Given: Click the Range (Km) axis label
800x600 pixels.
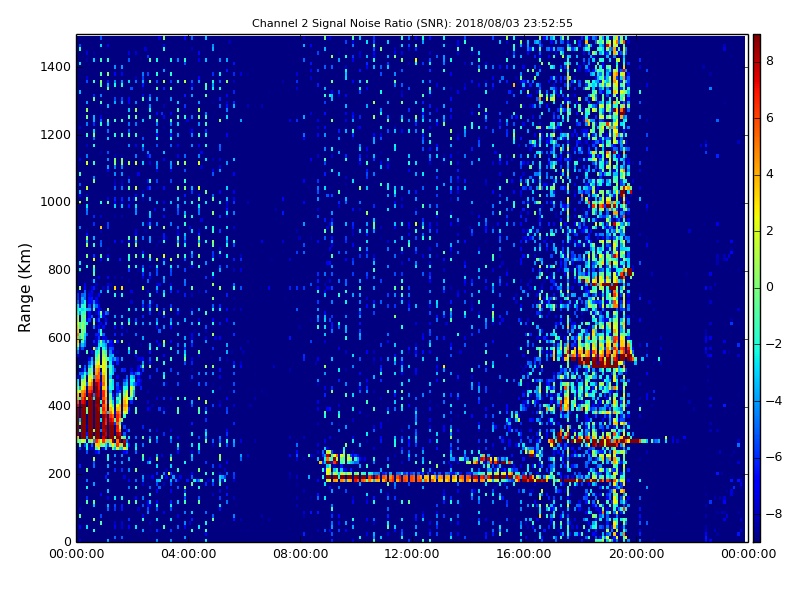Looking at the screenshot, I should tap(24, 288).
